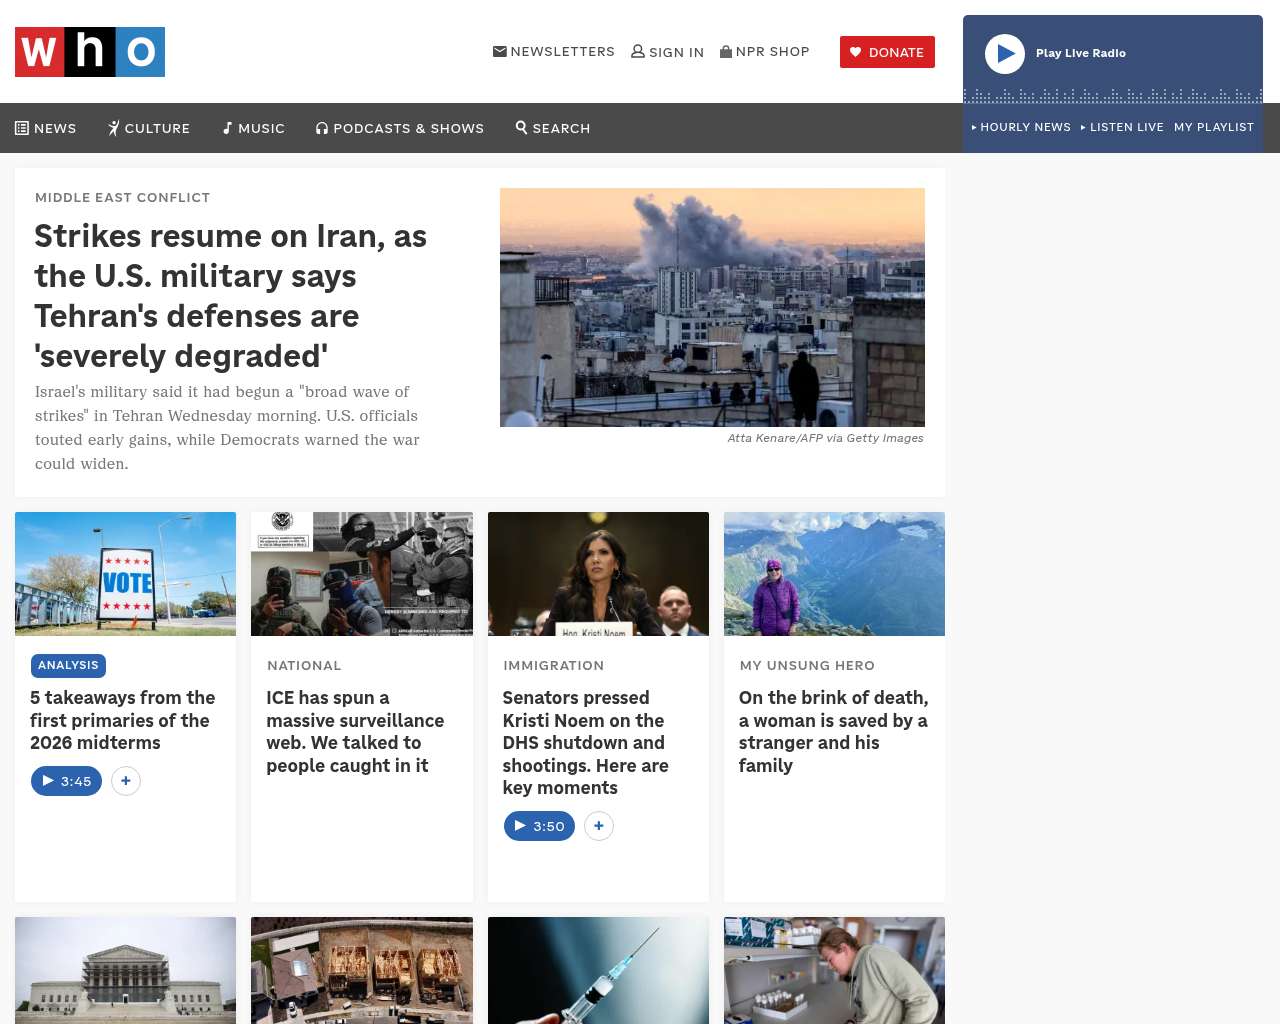Add the midterms primaries story to playlist
The height and width of the screenshot is (1024, 1280).
[x=126, y=781]
